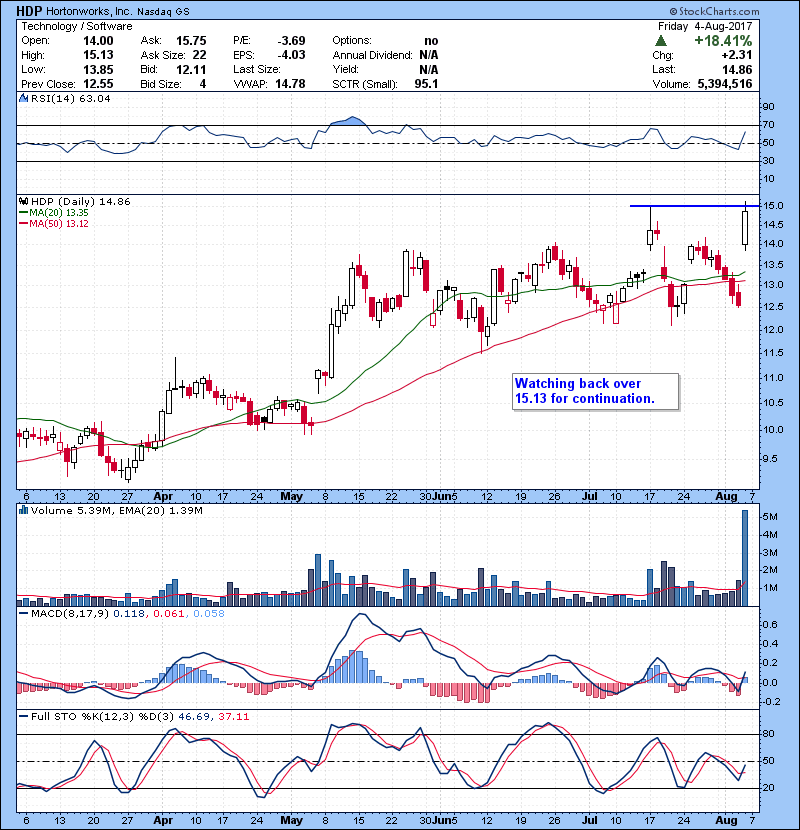
Task: Click the High value 15.13
Action: click(x=98, y=55)
